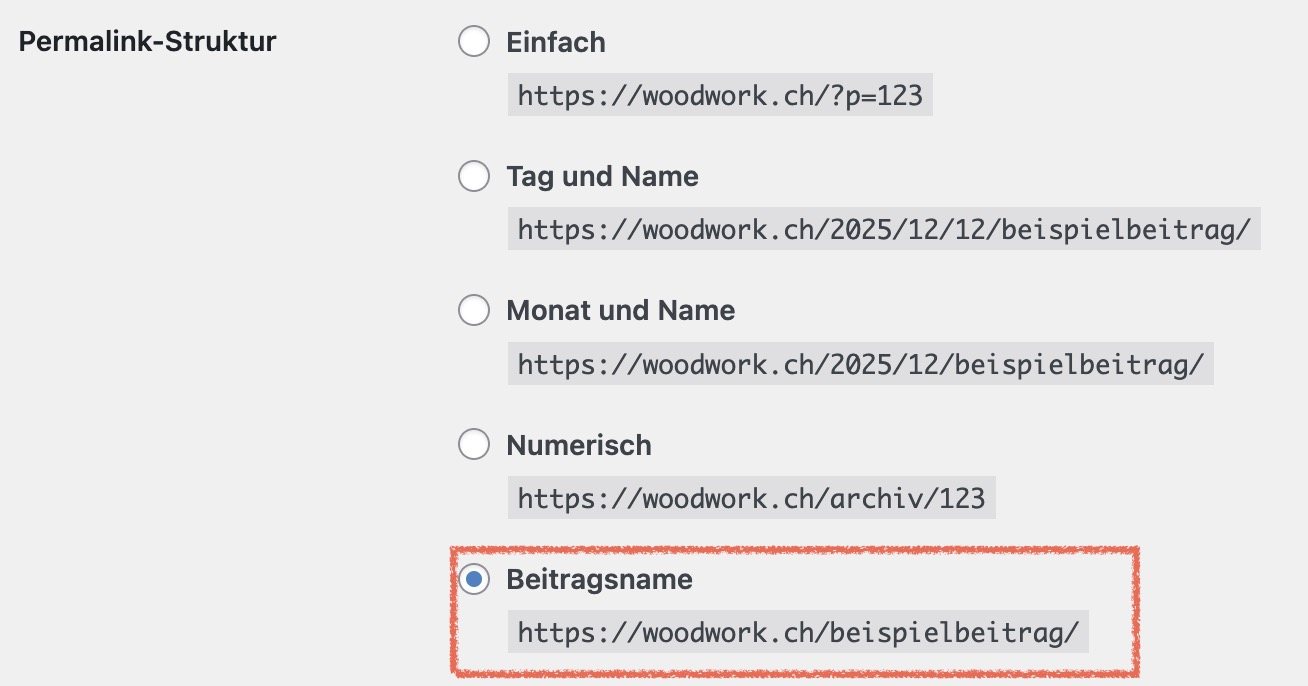Click the Beitragsname label text

(x=599, y=579)
